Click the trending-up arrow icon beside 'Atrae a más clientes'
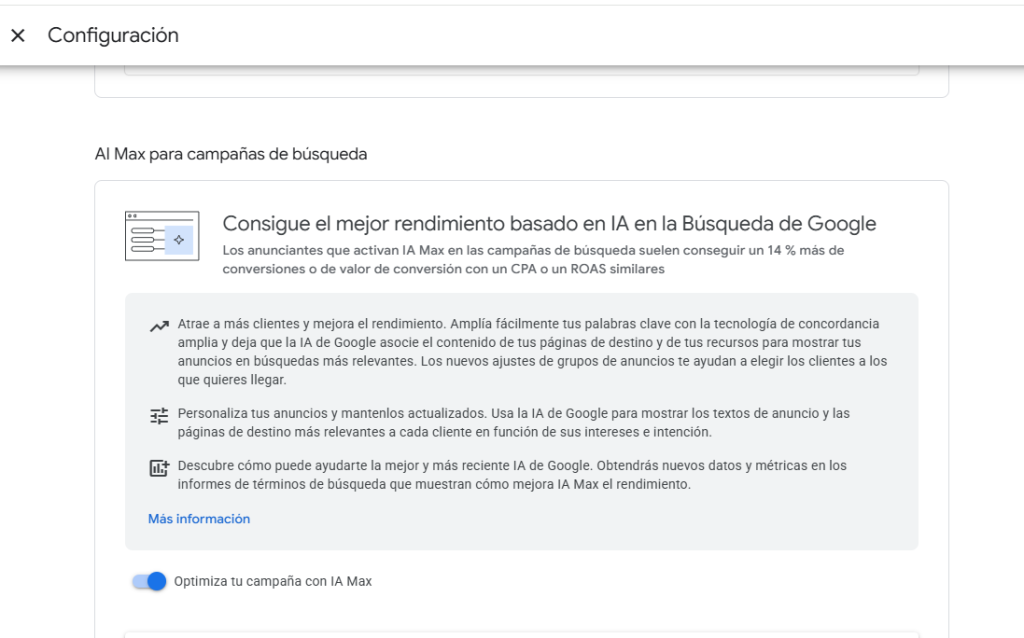This screenshot has height=638, width=1024. [x=159, y=326]
